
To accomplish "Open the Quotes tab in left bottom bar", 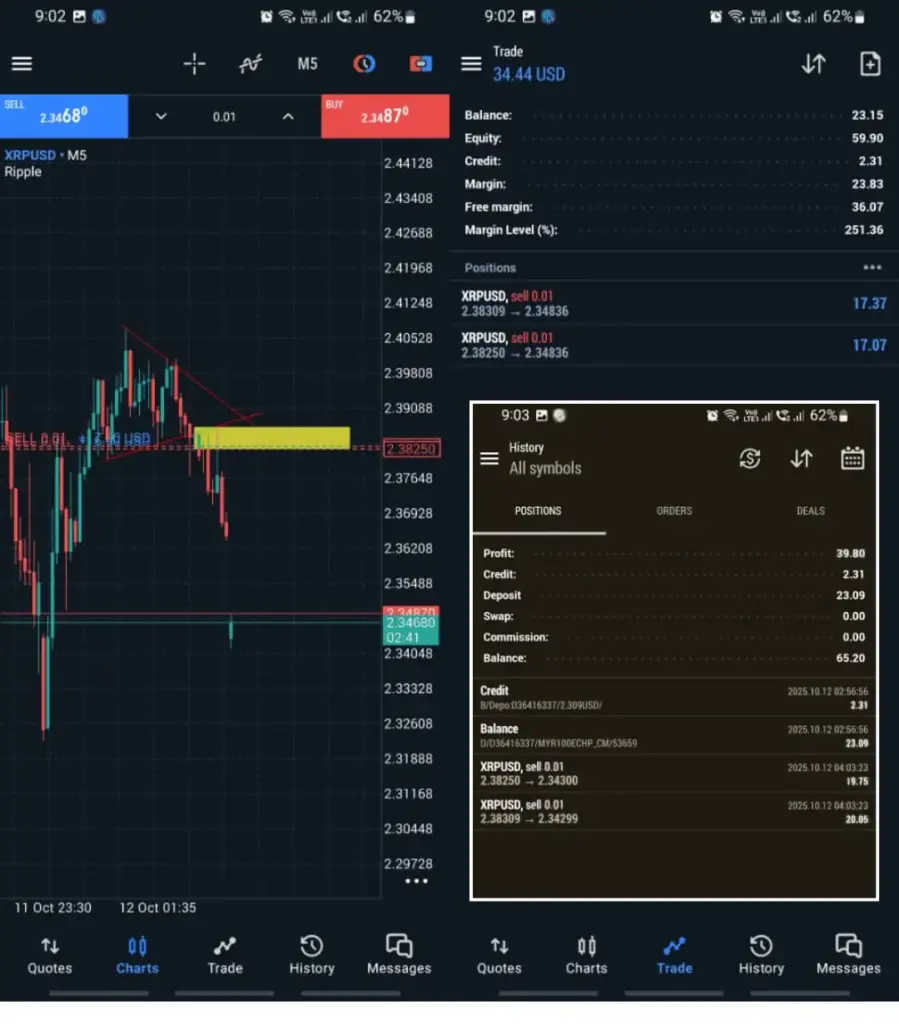I will coord(50,955).
